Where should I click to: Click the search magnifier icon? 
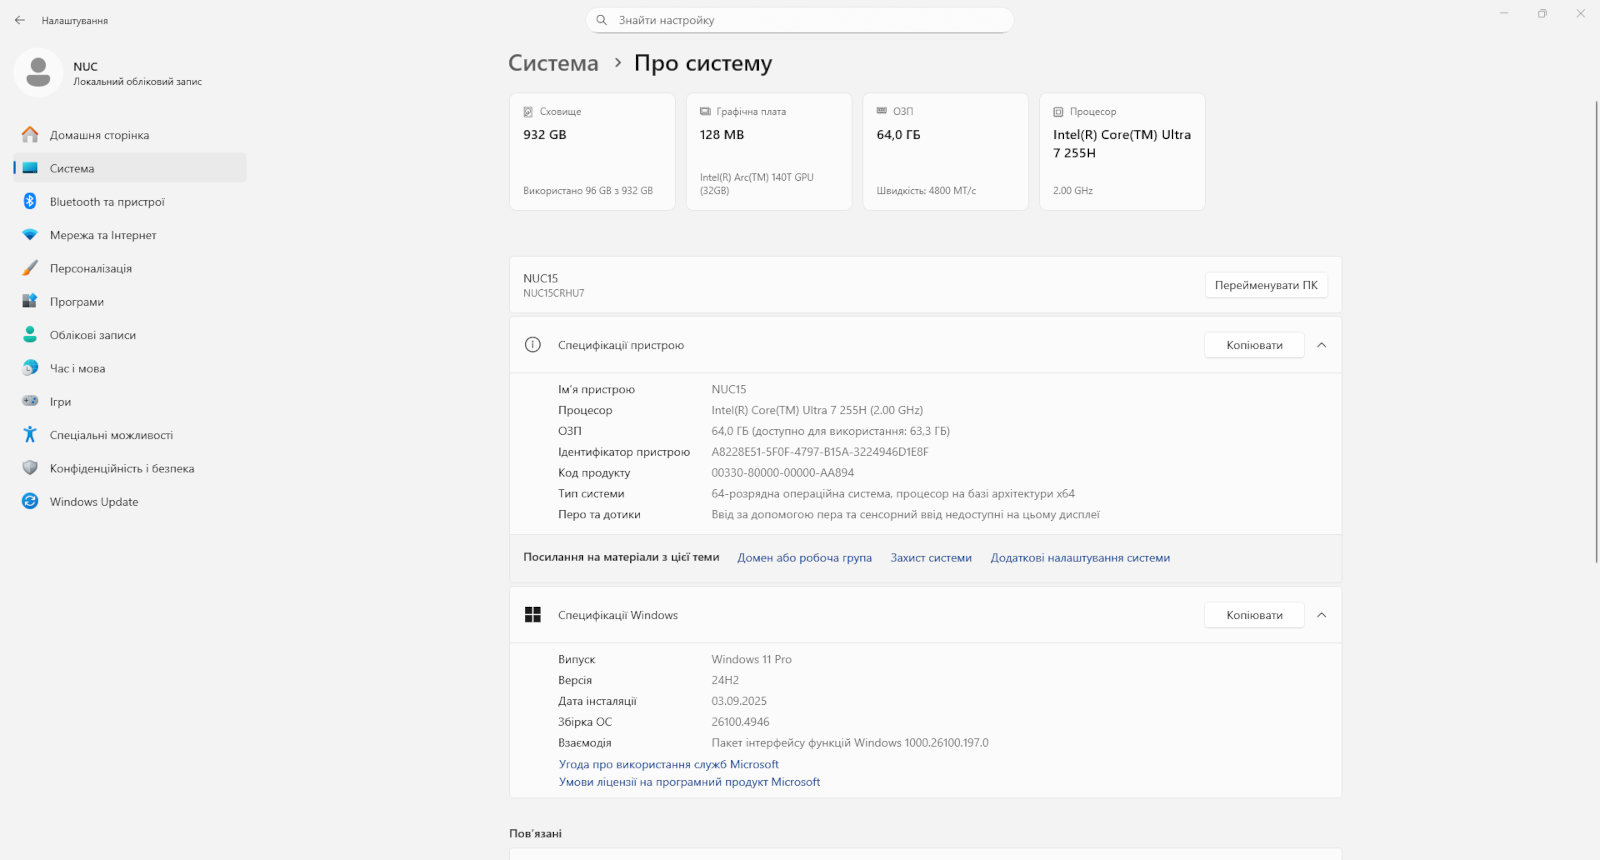(x=602, y=20)
